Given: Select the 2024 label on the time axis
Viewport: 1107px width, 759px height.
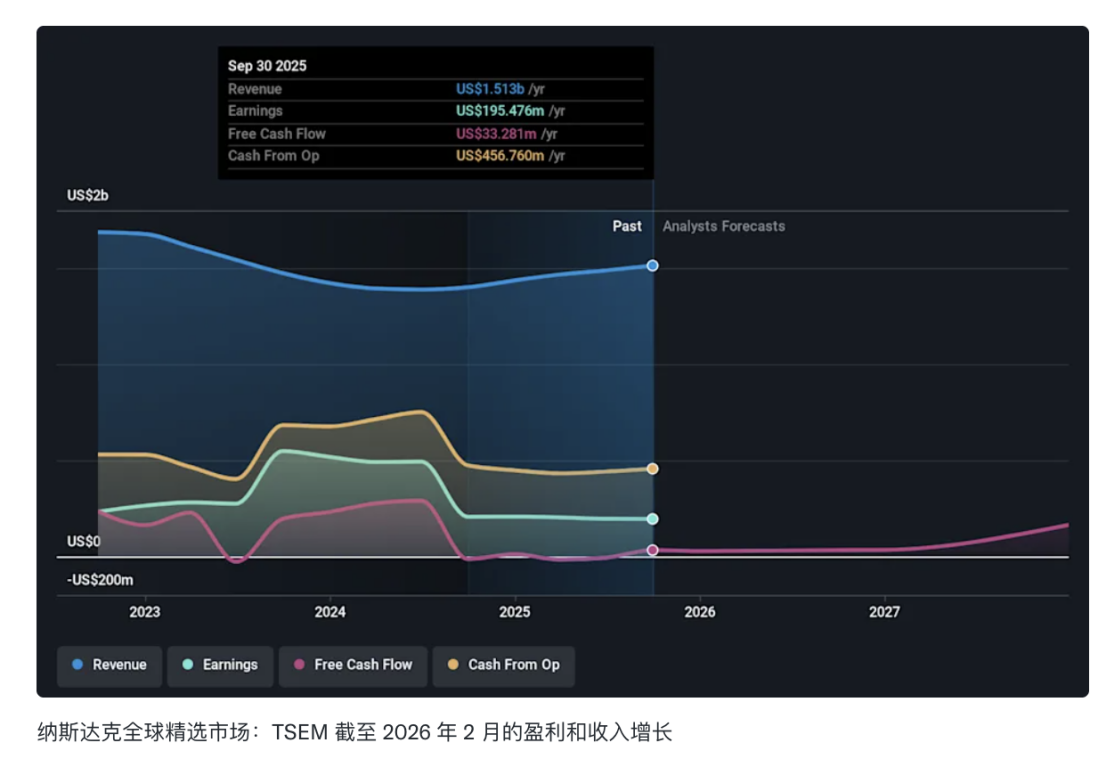Looking at the screenshot, I should pos(330,612).
